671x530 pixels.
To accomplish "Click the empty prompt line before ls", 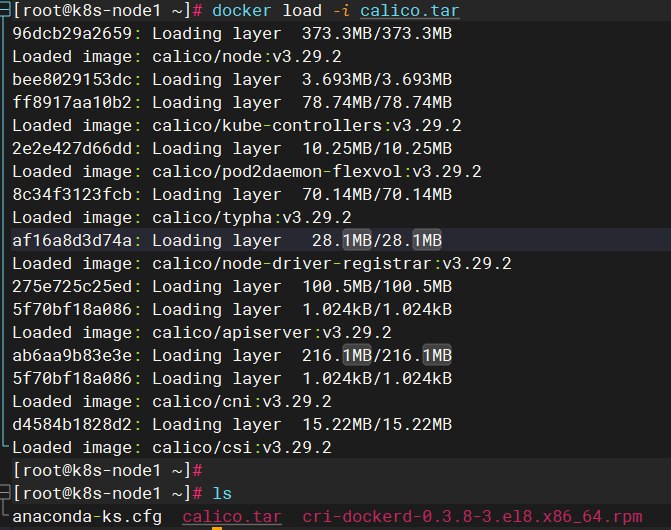I will [107, 471].
